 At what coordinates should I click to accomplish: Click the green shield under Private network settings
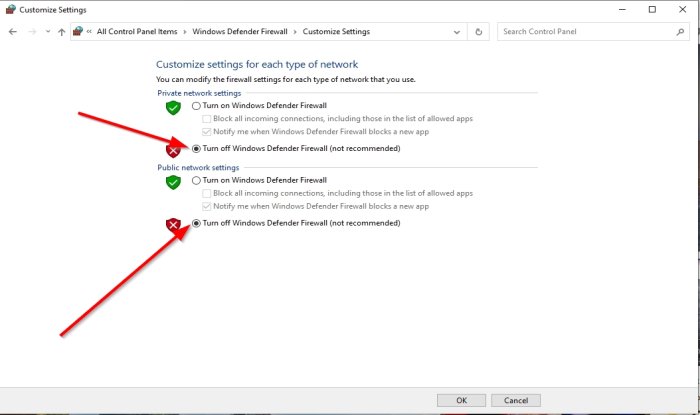coord(173,106)
